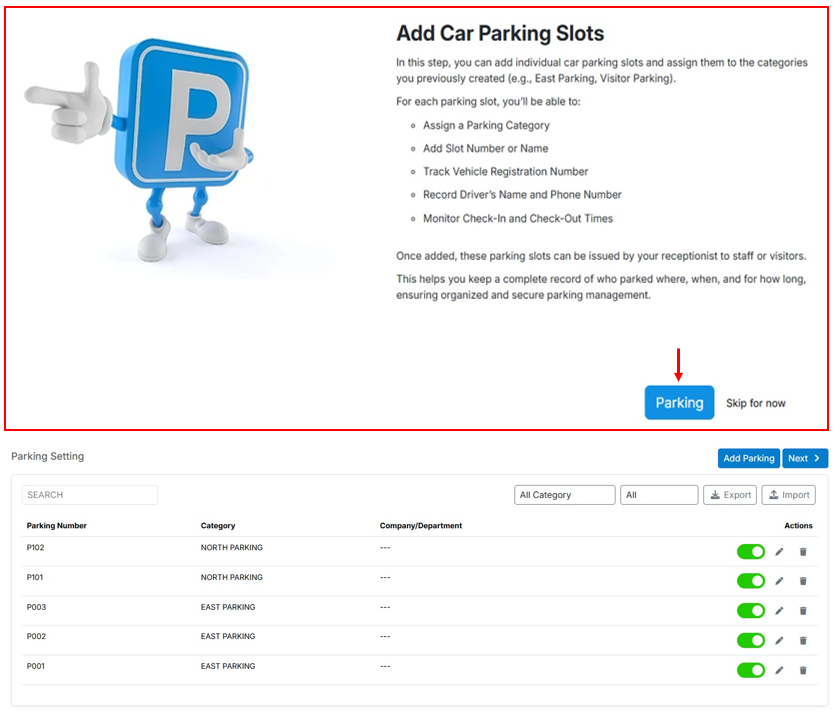
Task: Delete parking slot P101 using trash icon
Action: click(802, 581)
